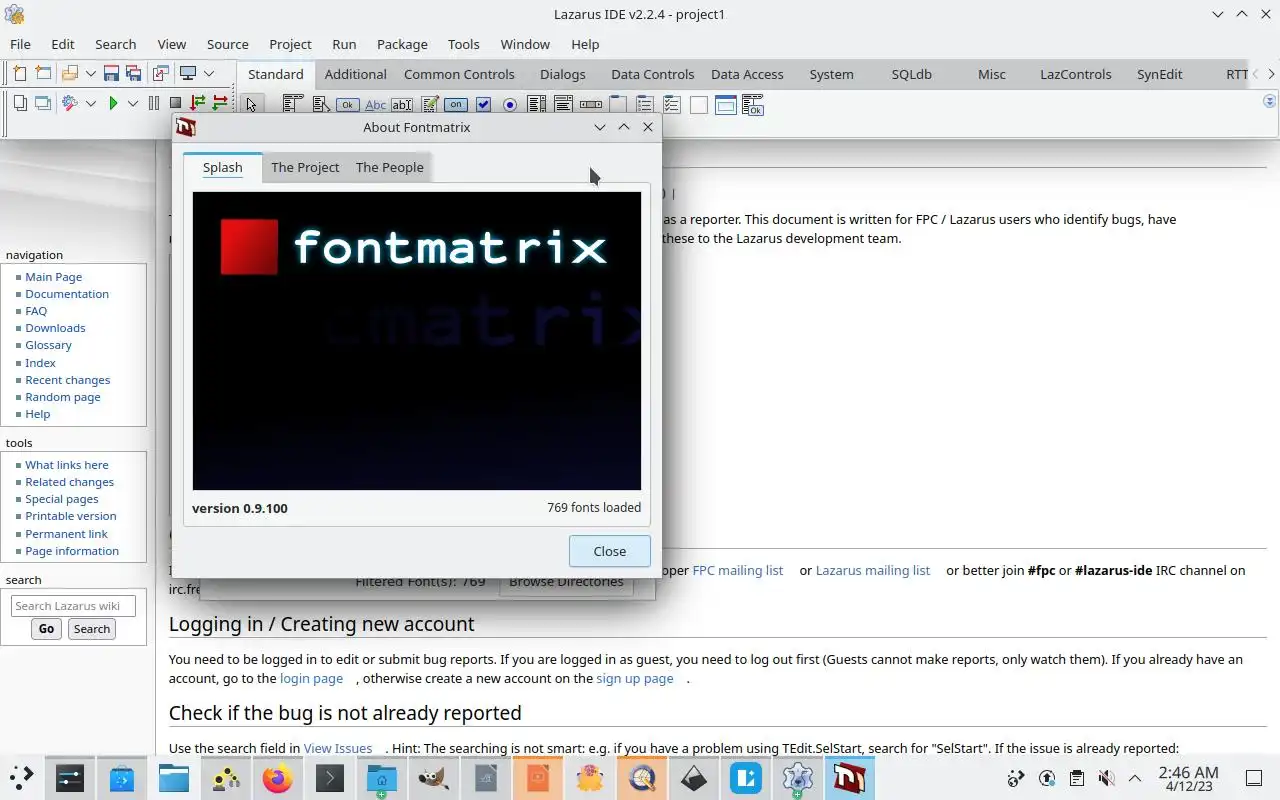Image resolution: width=1280 pixels, height=800 pixels.
Task: Switch to The Project tab
Action: tap(305, 167)
